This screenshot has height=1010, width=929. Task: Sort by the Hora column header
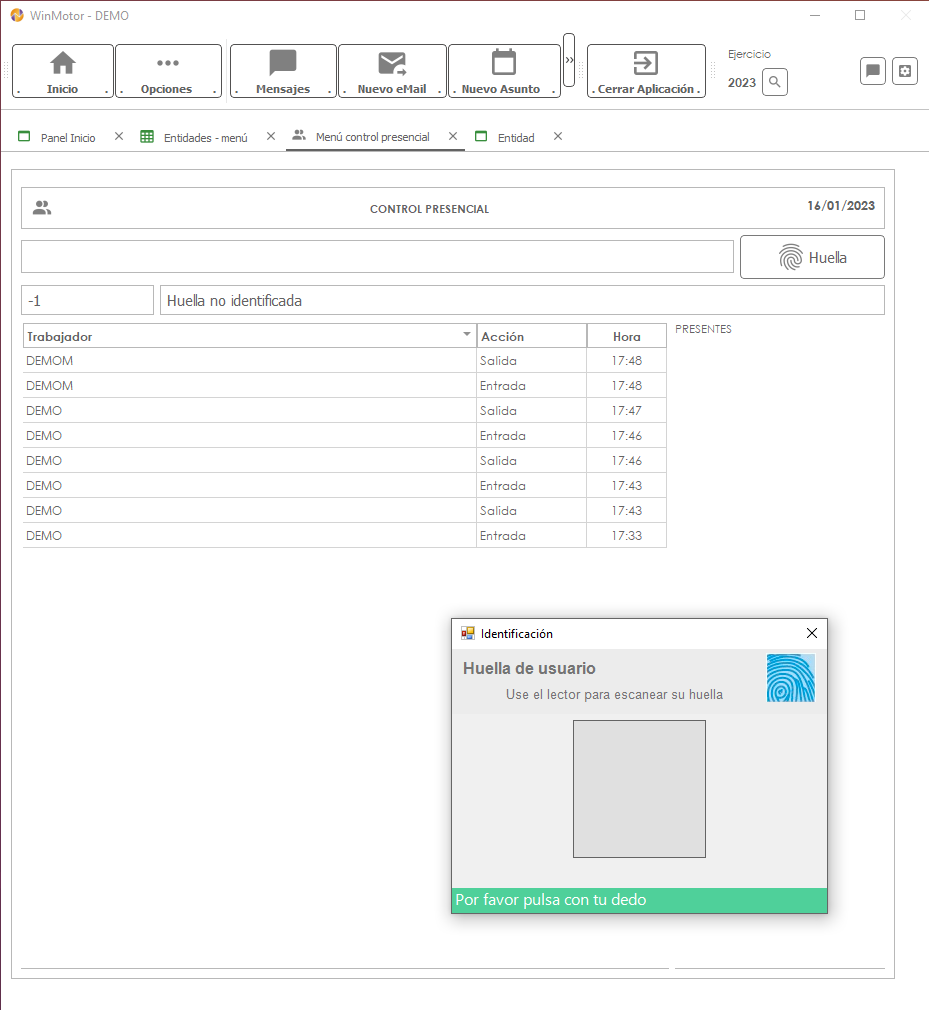626,336
